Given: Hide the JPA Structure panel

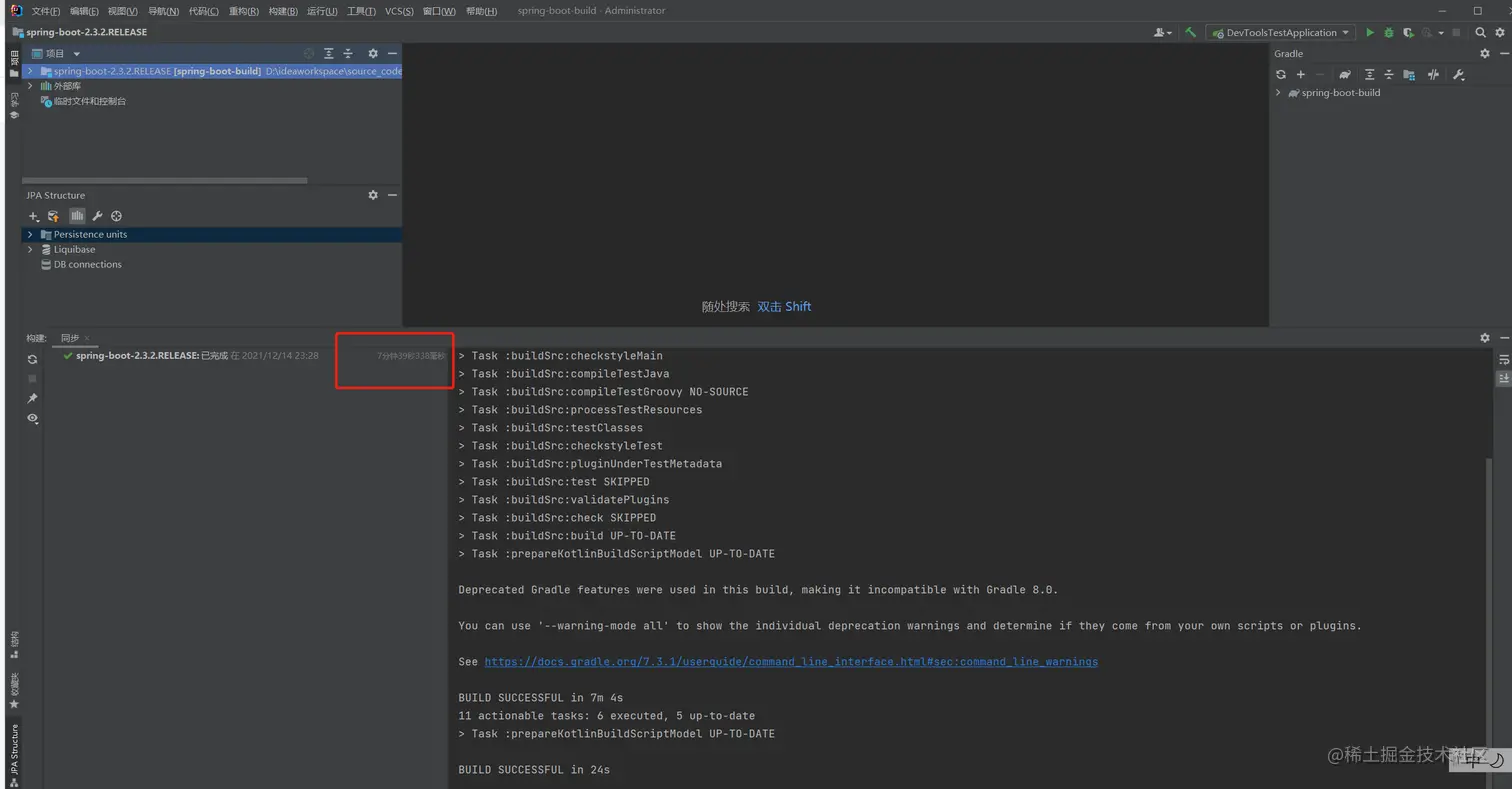Looking at the screenshot, I should coord(392,195).
